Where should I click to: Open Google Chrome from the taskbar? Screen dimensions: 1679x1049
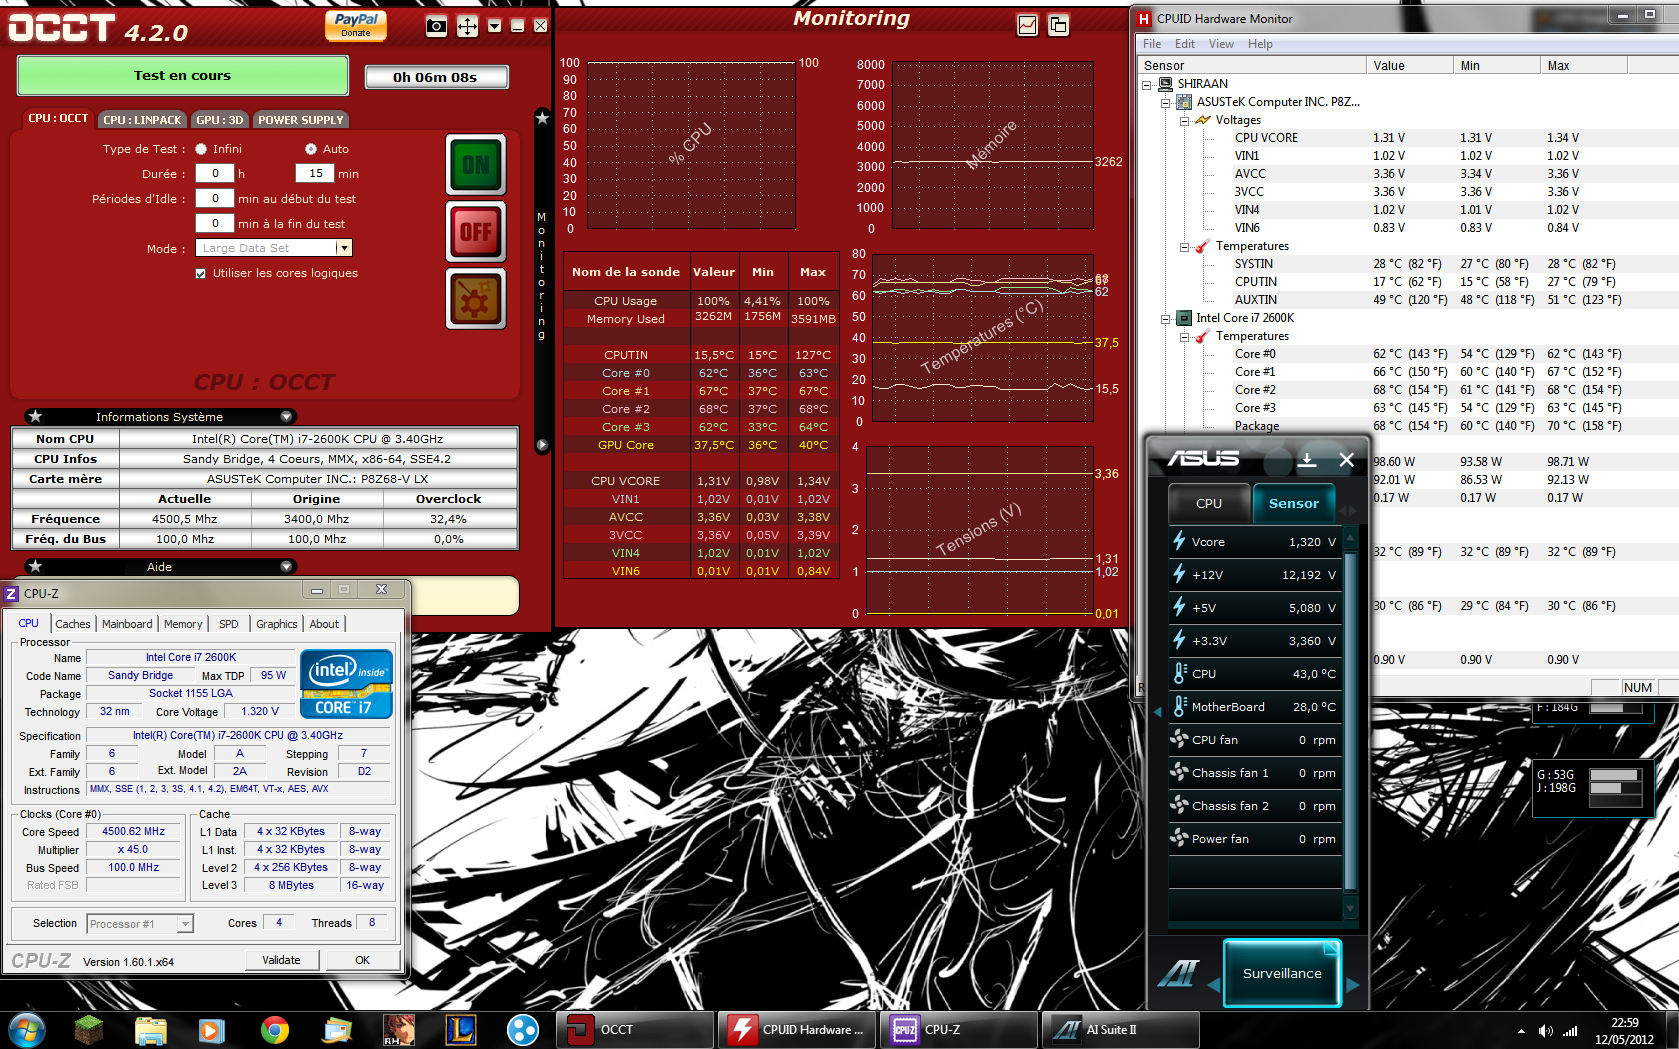[274, 1029]
